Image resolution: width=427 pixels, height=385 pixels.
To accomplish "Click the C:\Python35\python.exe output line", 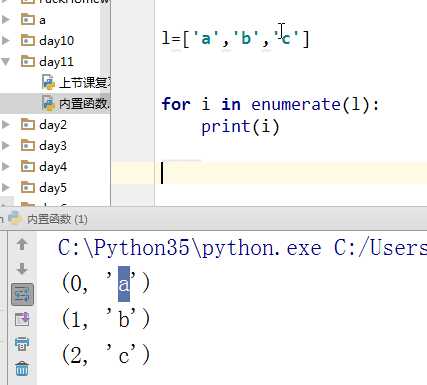I will click(x=242, y=248).
